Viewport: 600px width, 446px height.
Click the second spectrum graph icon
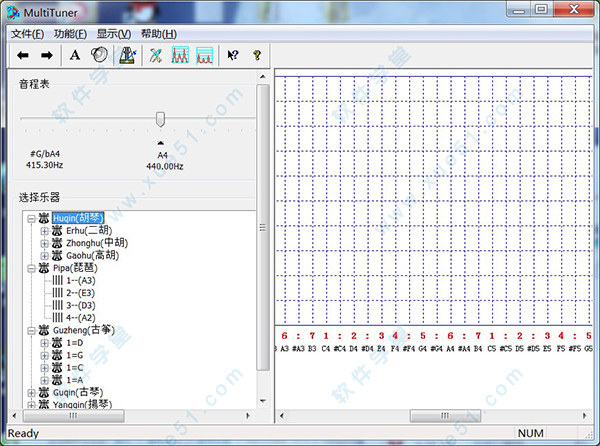click(x=204, y=55)
